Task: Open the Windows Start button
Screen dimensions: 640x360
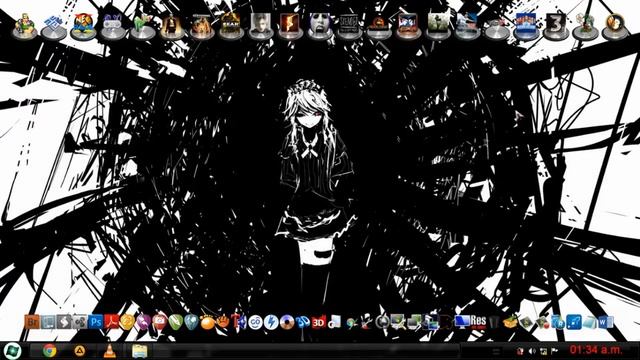Action: click(x=12, y=351)
